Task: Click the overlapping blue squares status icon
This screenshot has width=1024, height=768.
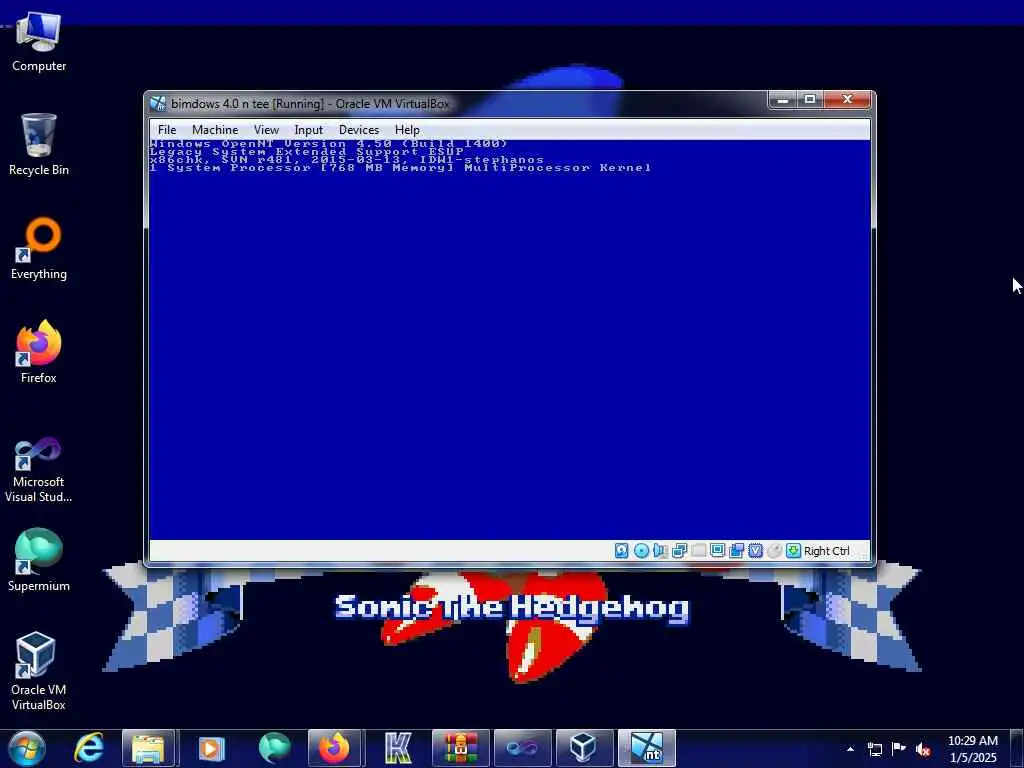Action: click(x=736, y=551)
